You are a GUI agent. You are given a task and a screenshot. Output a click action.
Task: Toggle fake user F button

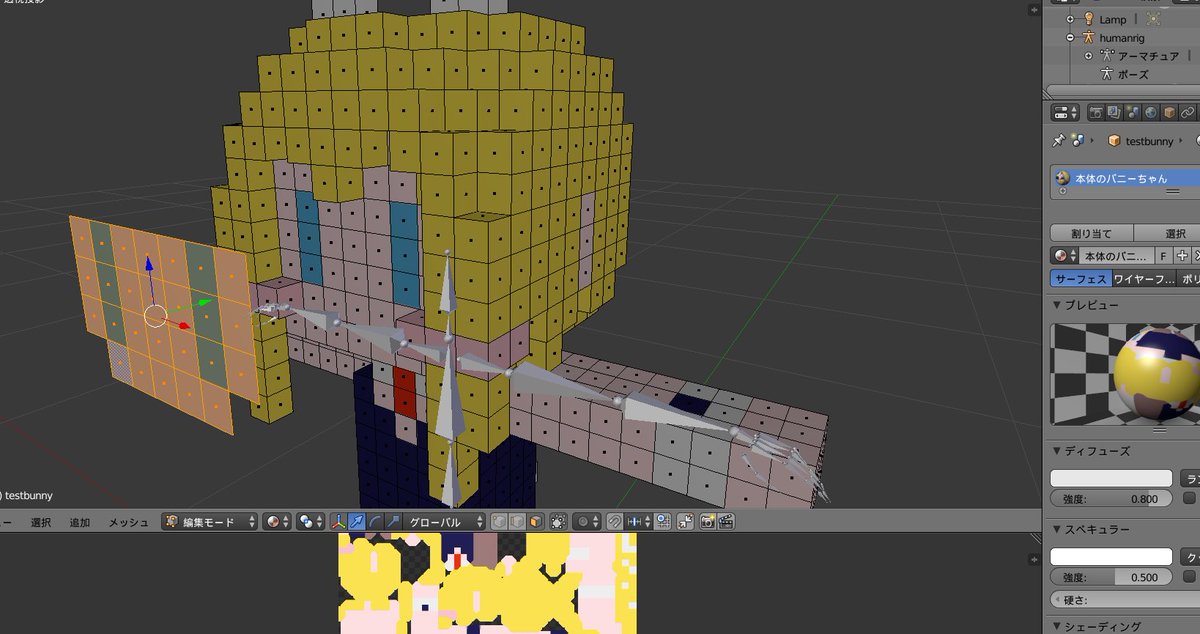point(1164,255)
